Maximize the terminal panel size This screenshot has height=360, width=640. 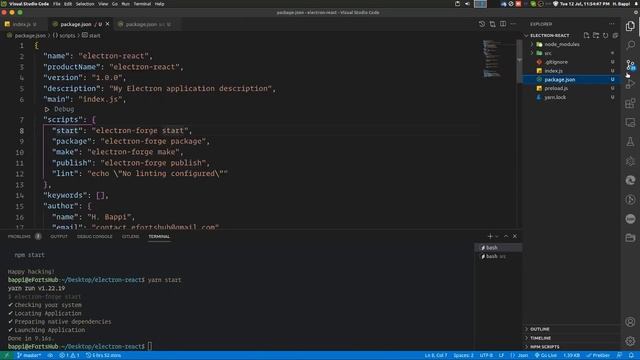click(x=506, y=236)
